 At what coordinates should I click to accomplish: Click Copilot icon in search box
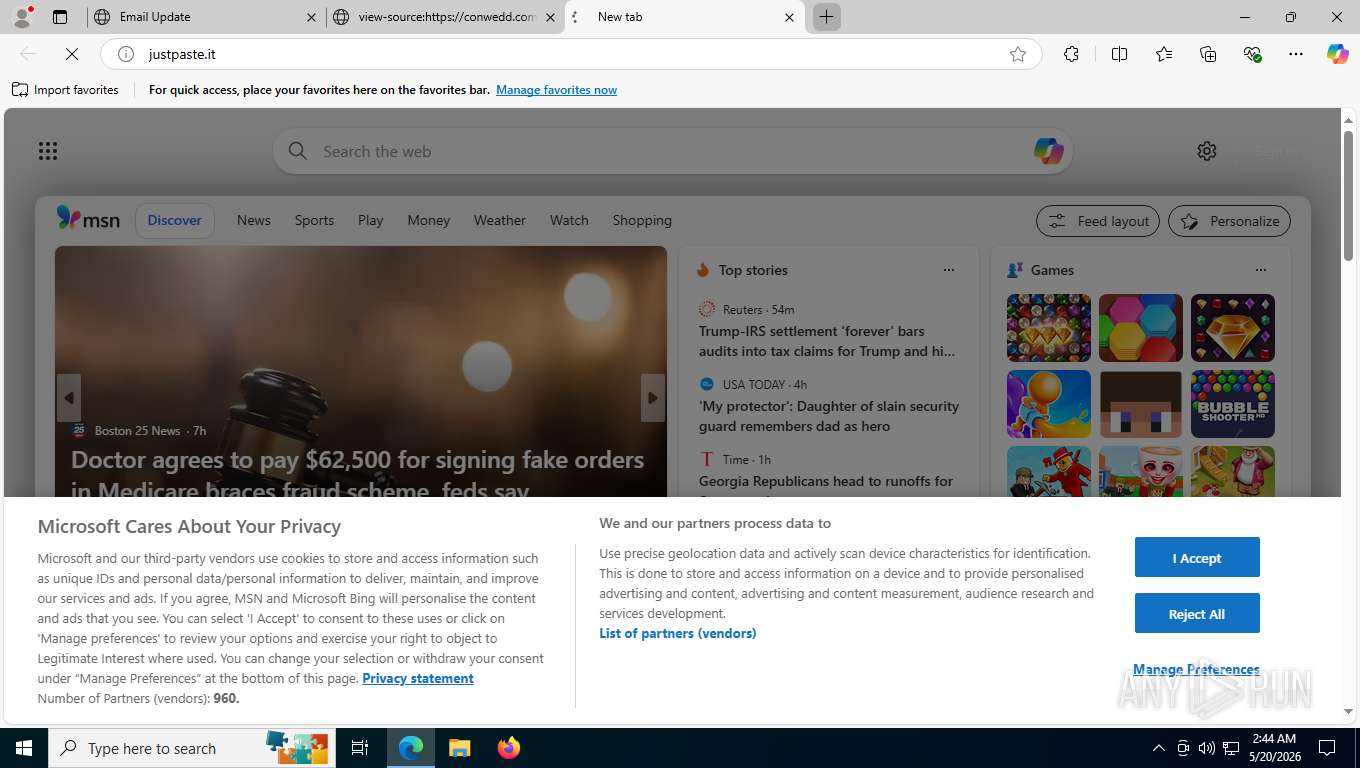1048,151
